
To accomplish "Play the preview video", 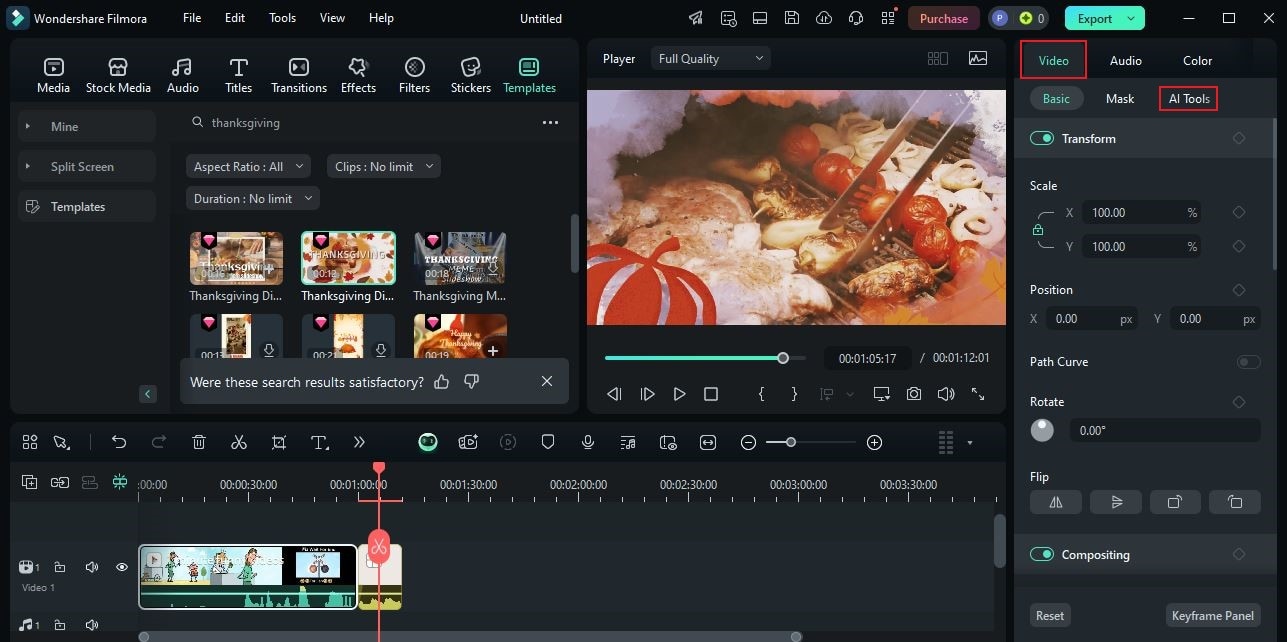I will click(x=679, y=394).
